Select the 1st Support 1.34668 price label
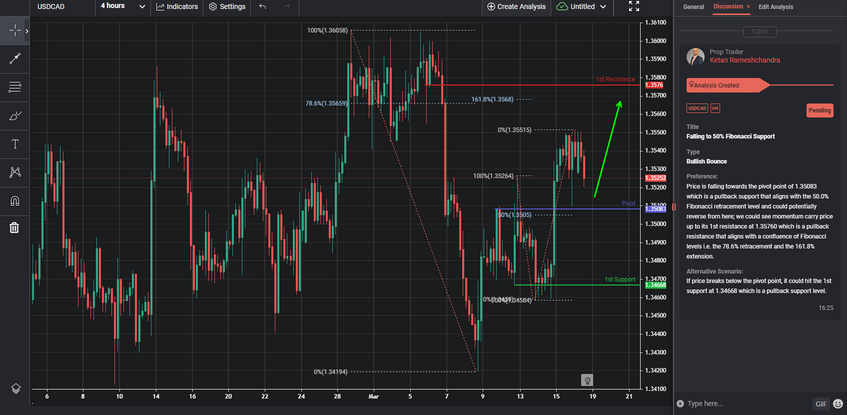Viewport: 847px width, 415px height. pyautogui.click(x=656, y=285)
